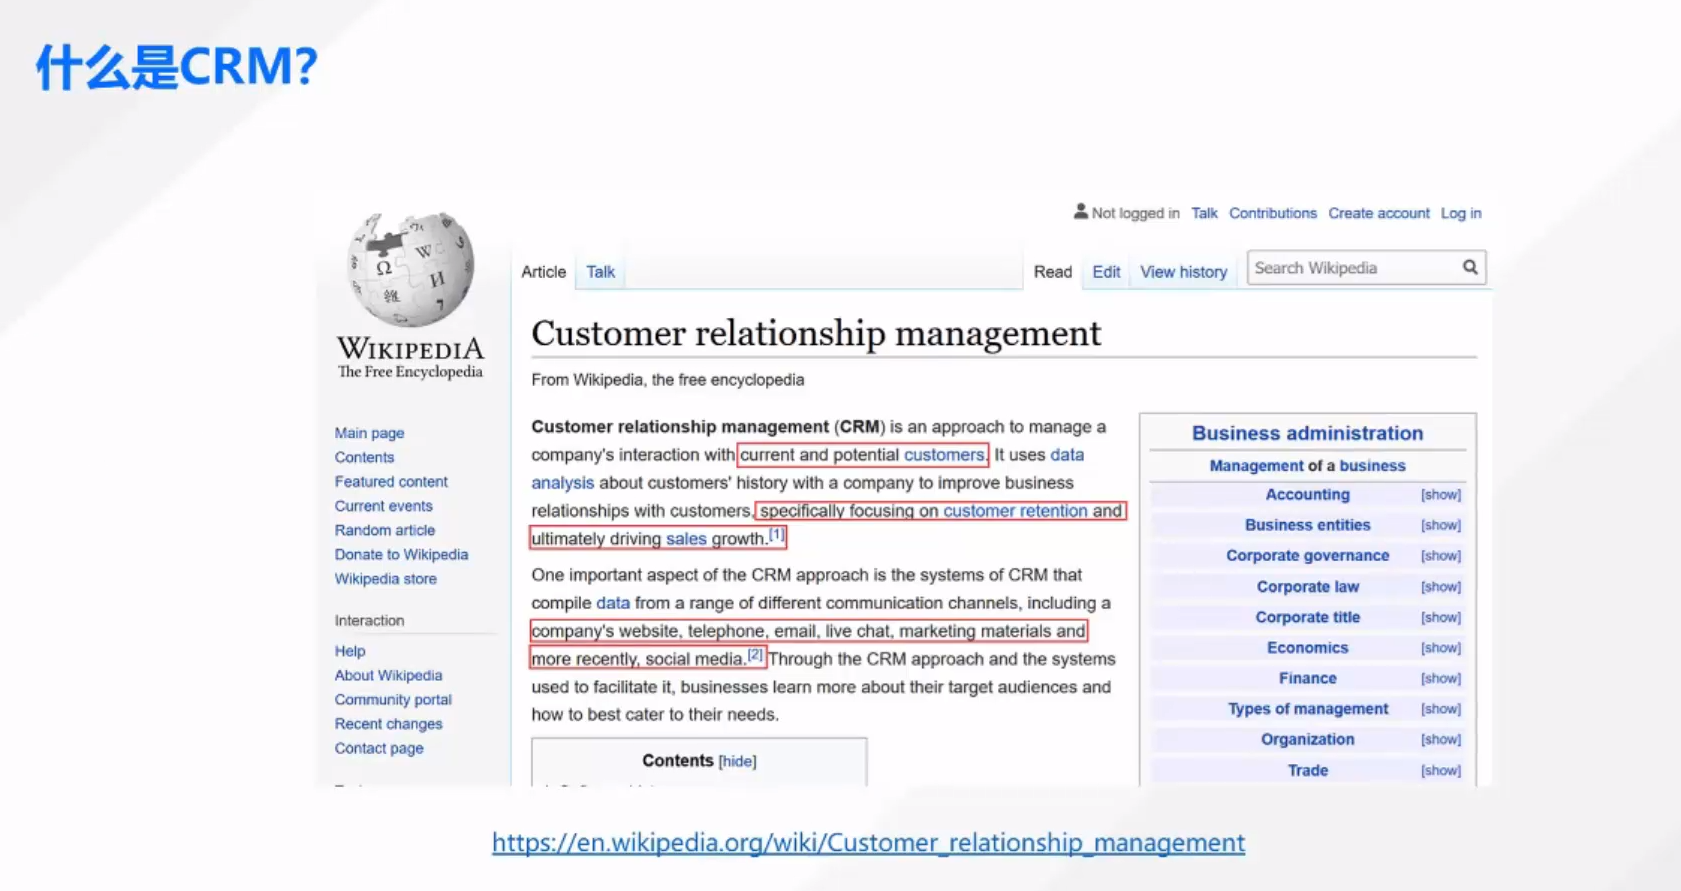The width and height of the screenshot is (1681, 891).
Task: Click the Talk link in user bar
Action: tap(1204, 213)
